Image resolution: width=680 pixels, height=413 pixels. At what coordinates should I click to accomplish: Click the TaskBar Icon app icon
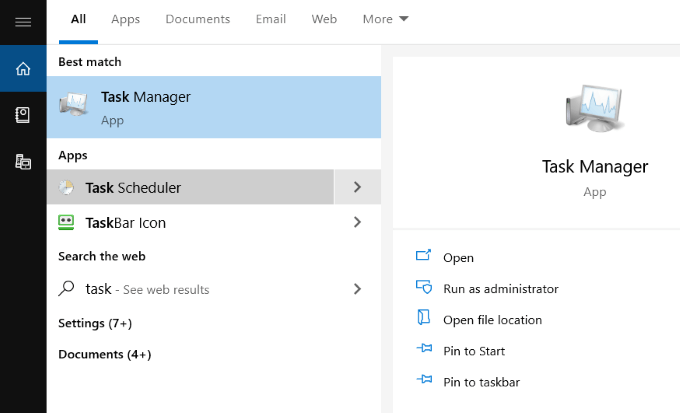tap(67, 222)
